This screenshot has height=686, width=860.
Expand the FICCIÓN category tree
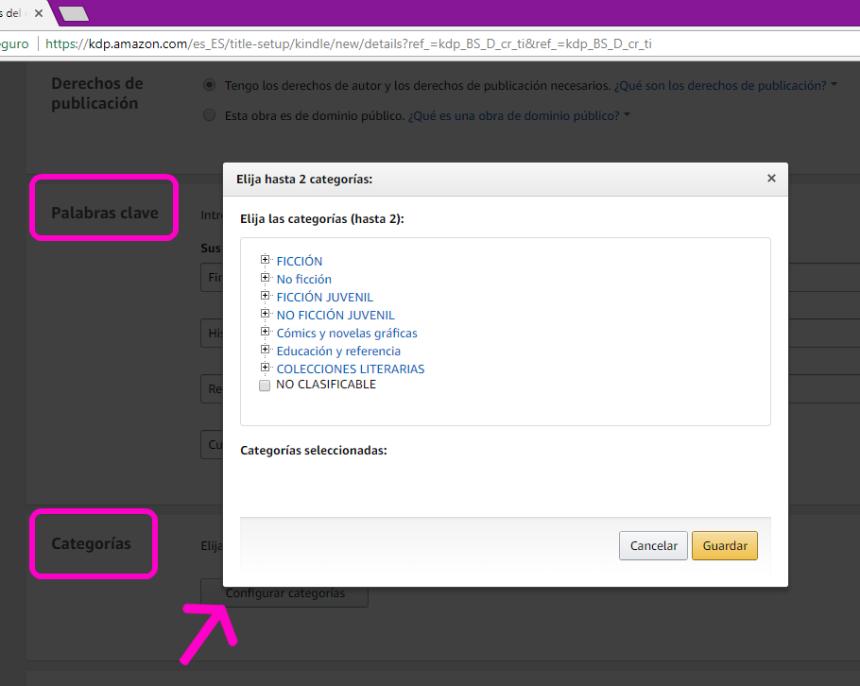(263, 261)
